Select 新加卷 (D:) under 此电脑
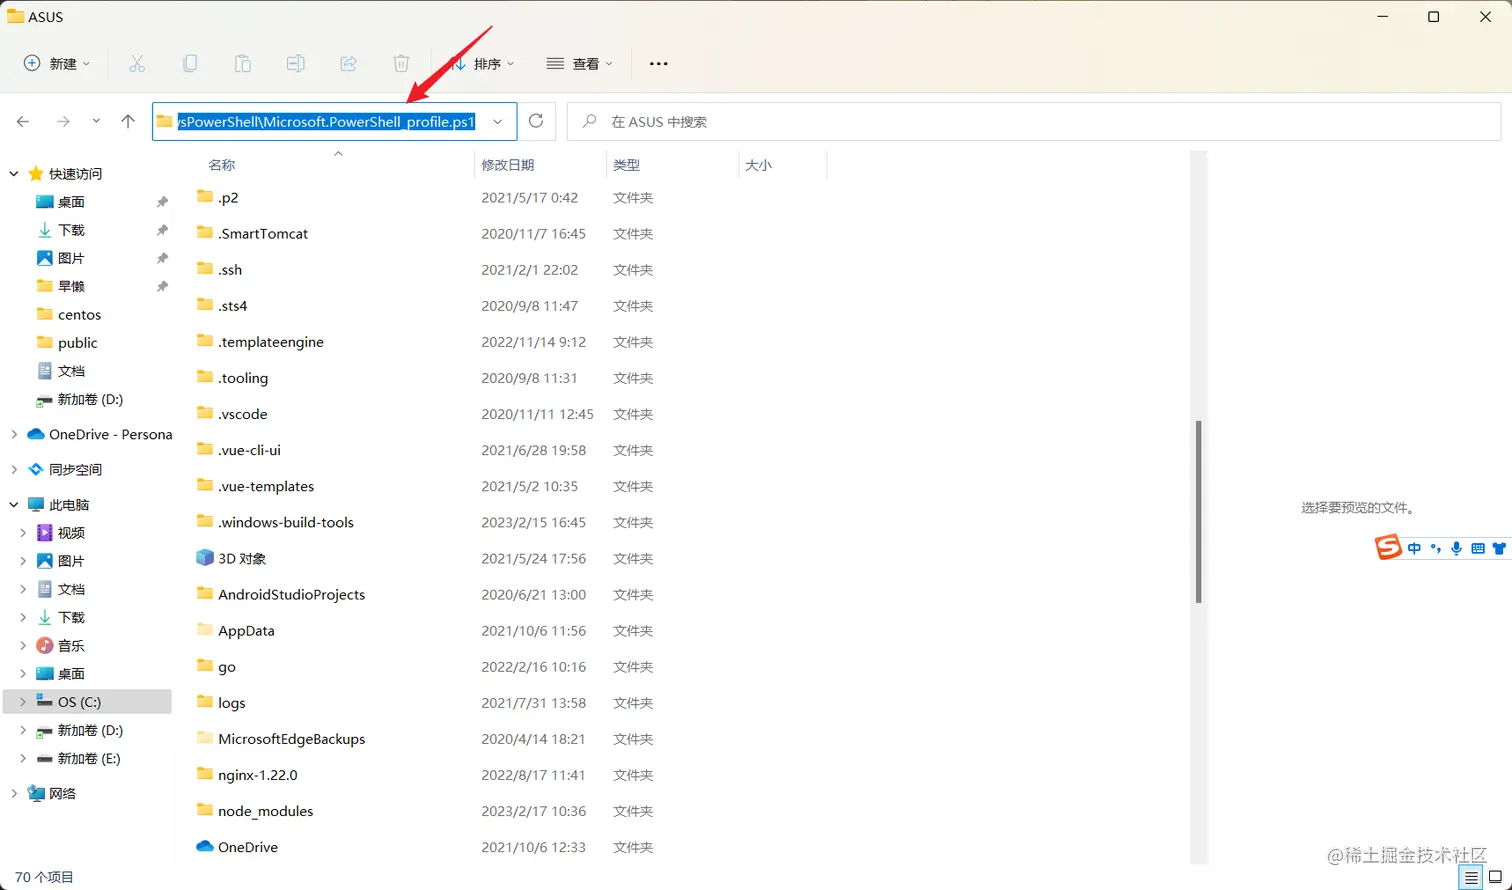Image resolution: width=1512 pixels, height=890 pixels. coord(79,730)
